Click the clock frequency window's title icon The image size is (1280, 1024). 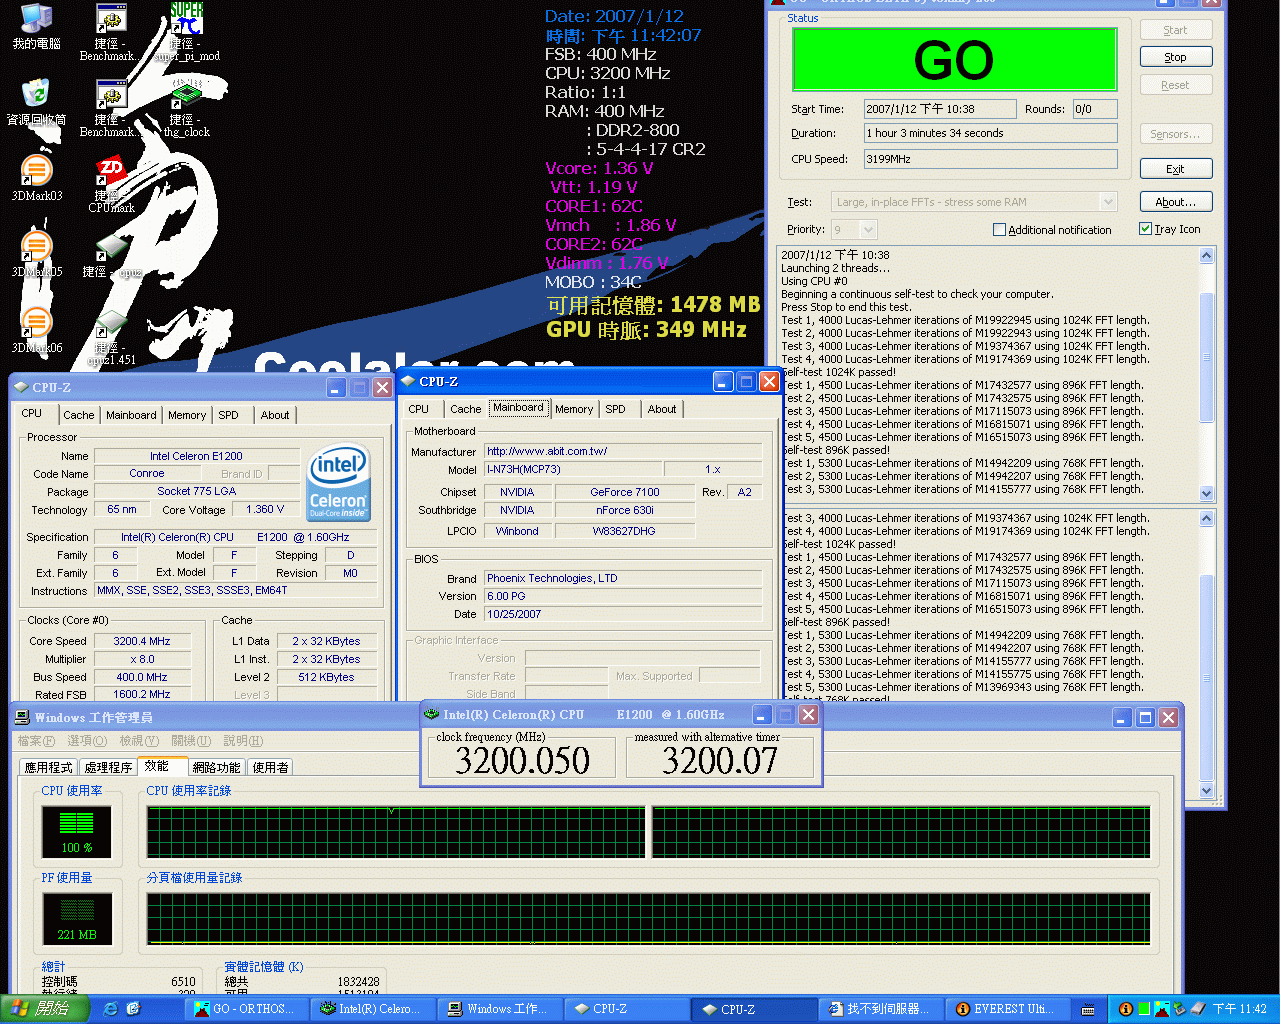point(432,714)
